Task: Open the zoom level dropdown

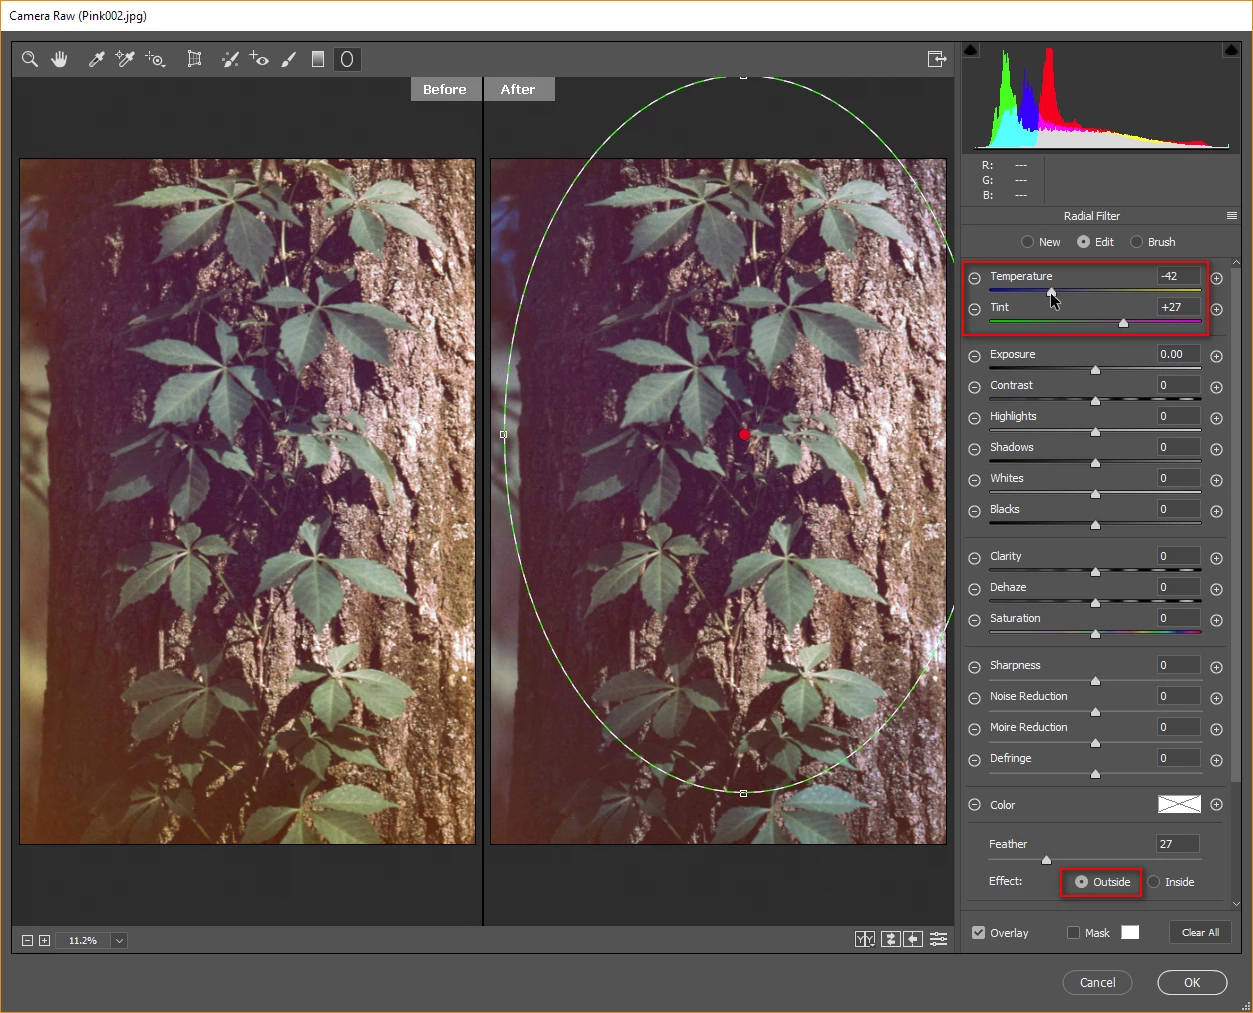Action: (119, 940)
